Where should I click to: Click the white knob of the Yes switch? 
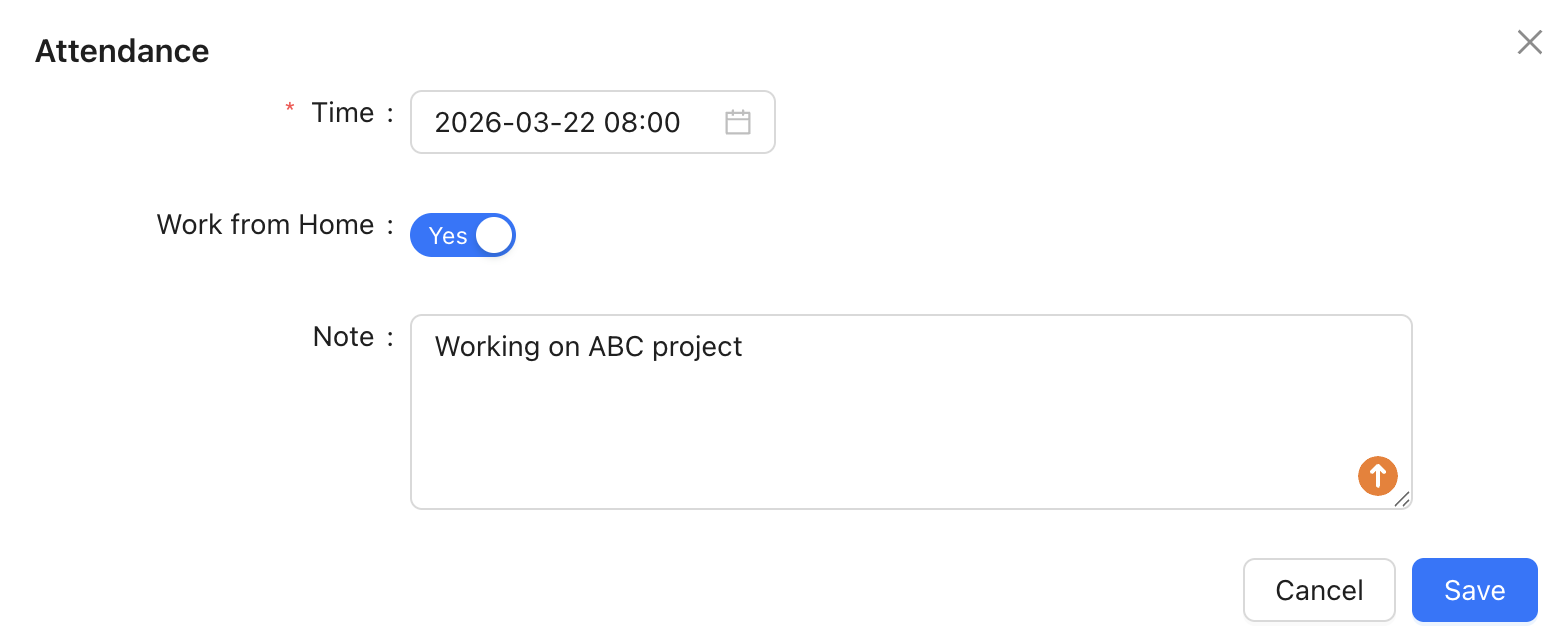[494, 235]
